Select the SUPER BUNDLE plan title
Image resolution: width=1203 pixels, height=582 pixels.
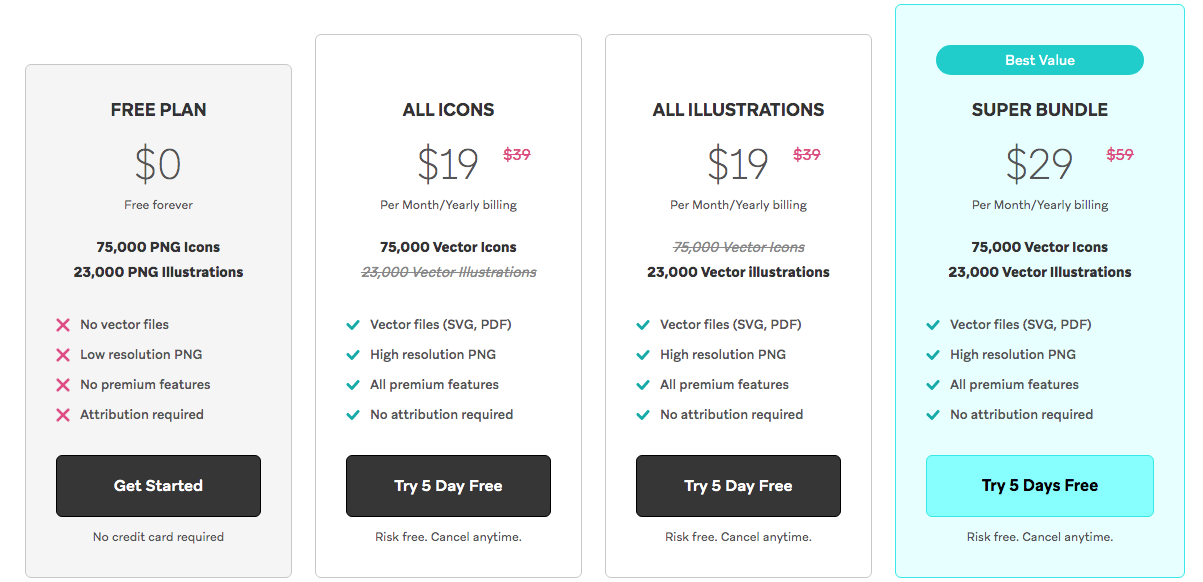(x=1039, y=110)
